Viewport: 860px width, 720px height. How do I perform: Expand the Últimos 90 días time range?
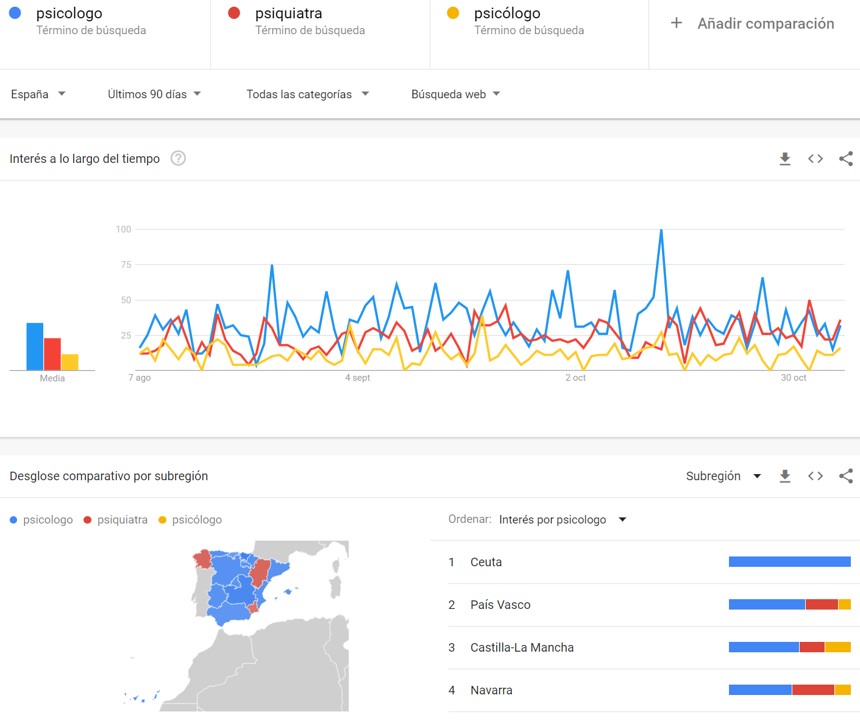point(154,94)
